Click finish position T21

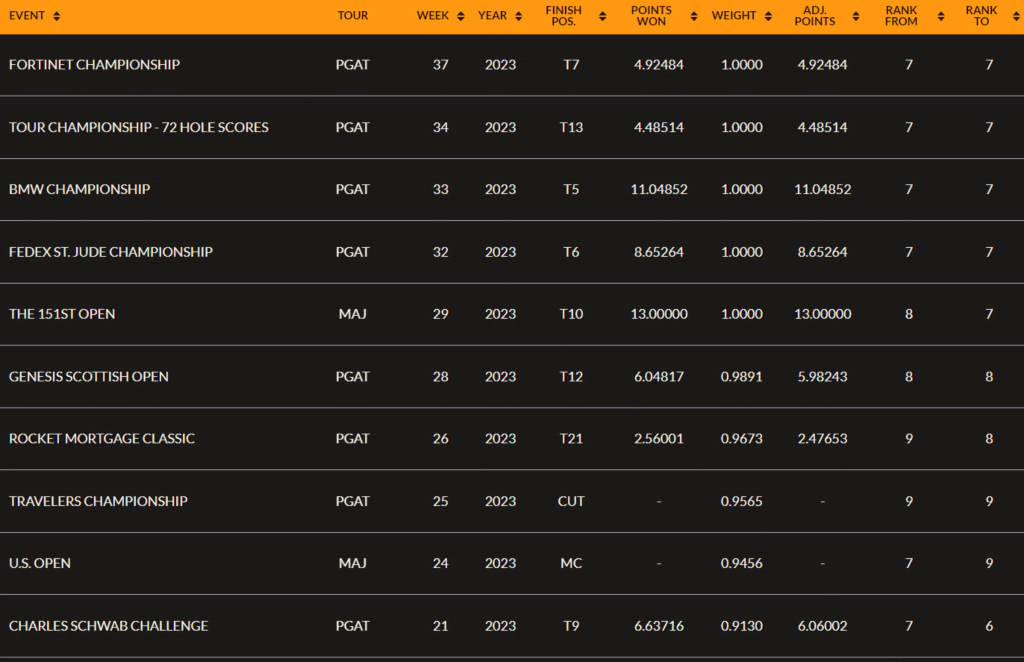click(571, 439)
